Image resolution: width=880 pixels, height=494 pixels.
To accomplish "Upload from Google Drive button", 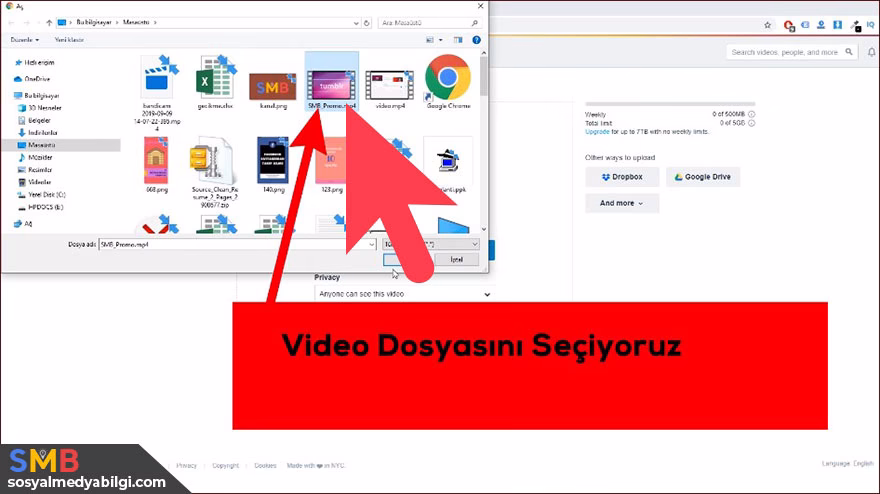I will [x=703, y=177].
